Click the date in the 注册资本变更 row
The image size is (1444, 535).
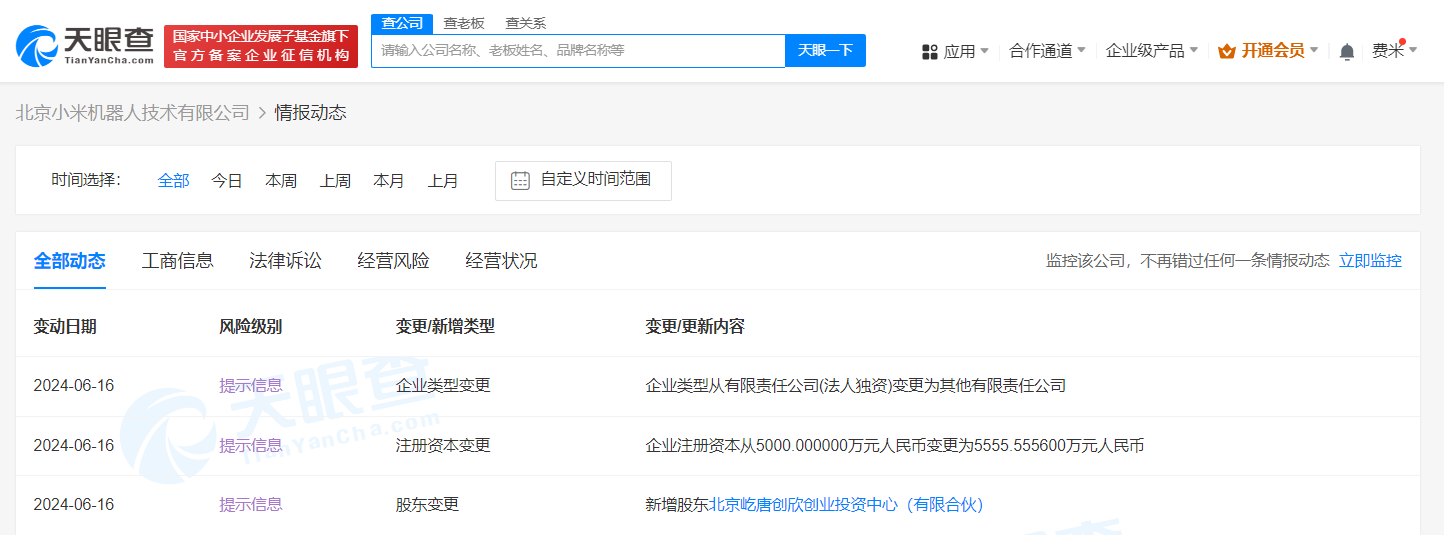(x=74, y=446)
